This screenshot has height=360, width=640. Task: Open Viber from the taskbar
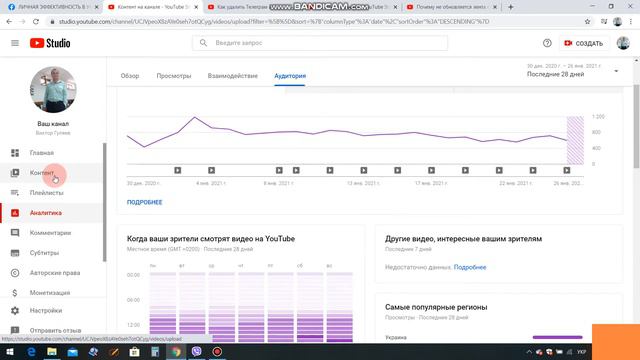196,351
